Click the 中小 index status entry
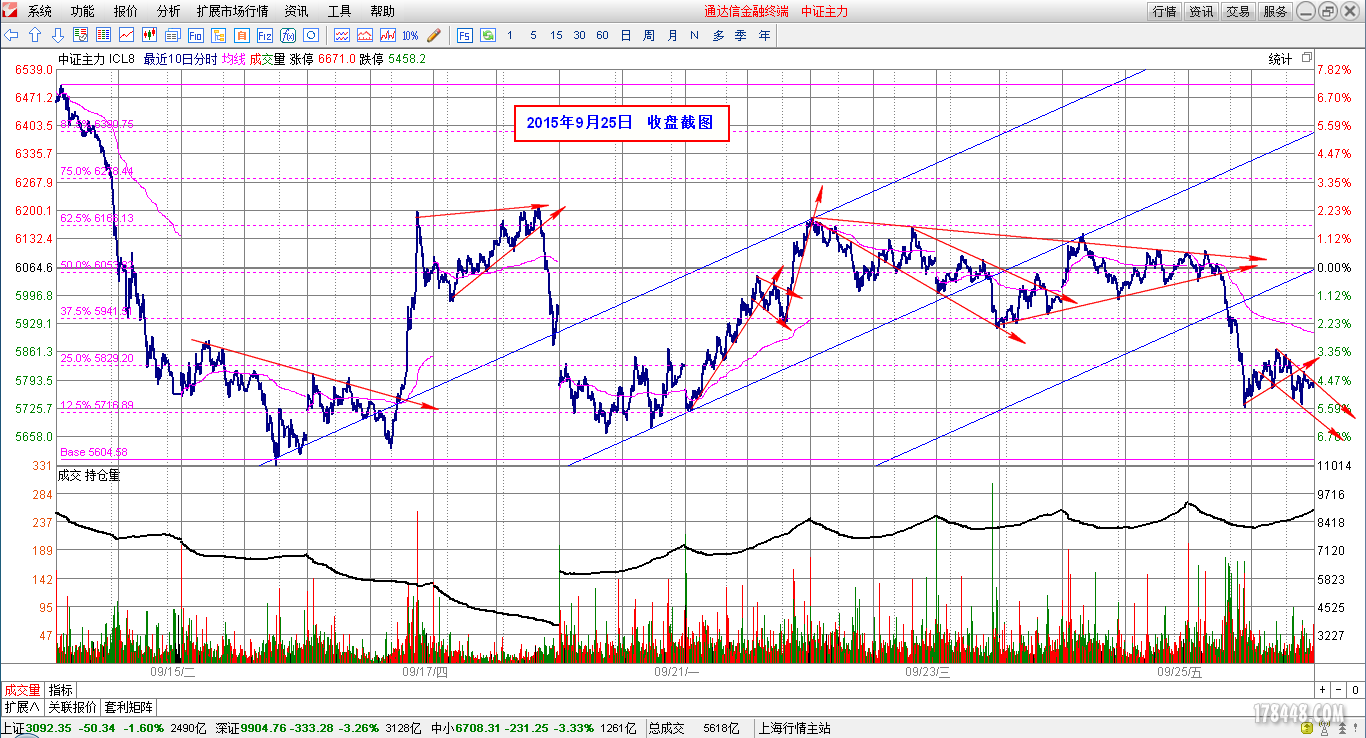This screenshot has width=1366, height=738. point(534,728)
